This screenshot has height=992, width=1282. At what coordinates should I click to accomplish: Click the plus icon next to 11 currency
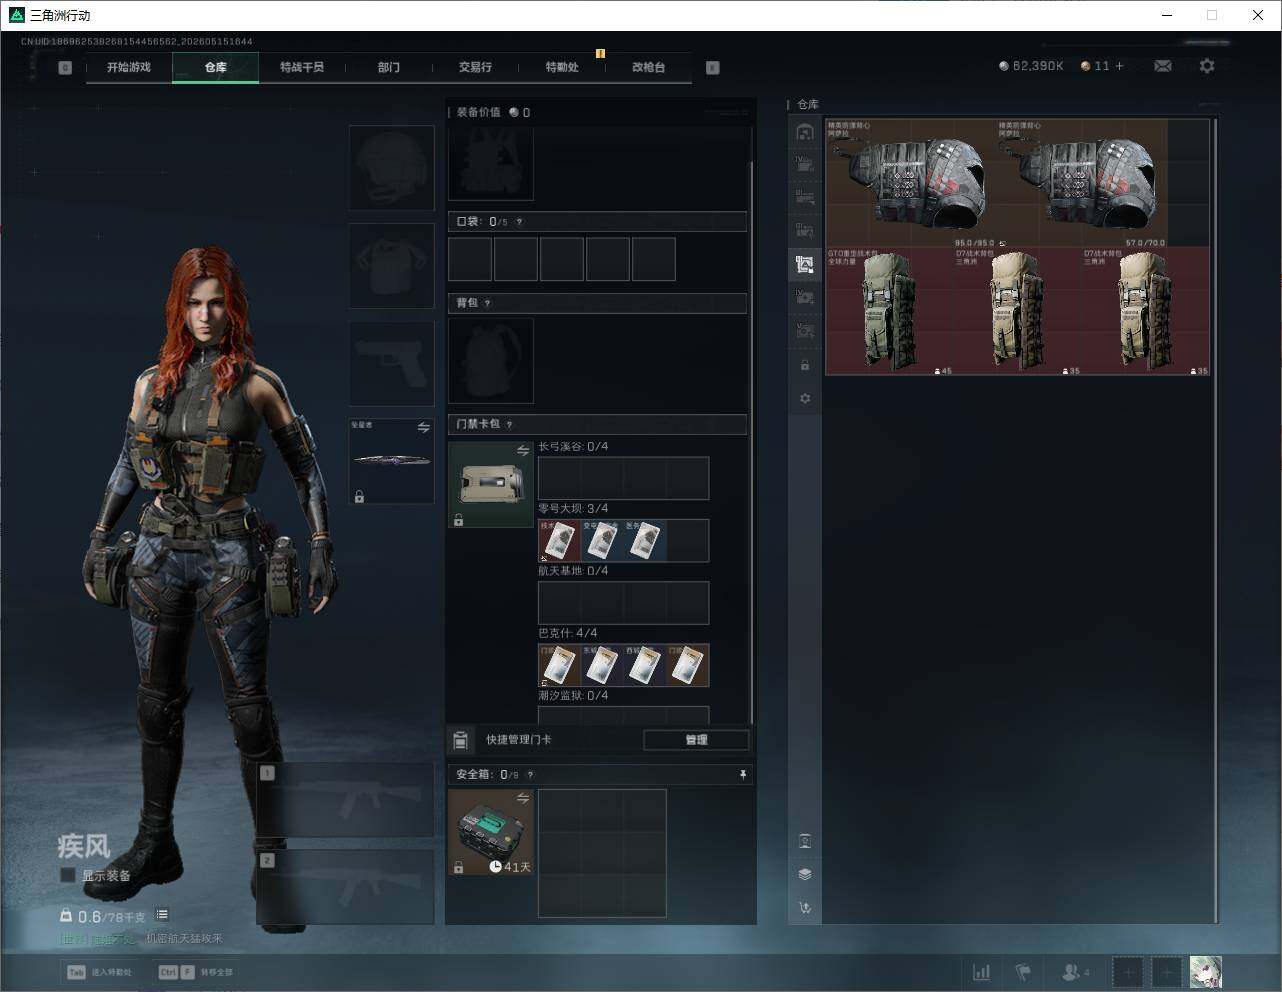point(1119,66)
